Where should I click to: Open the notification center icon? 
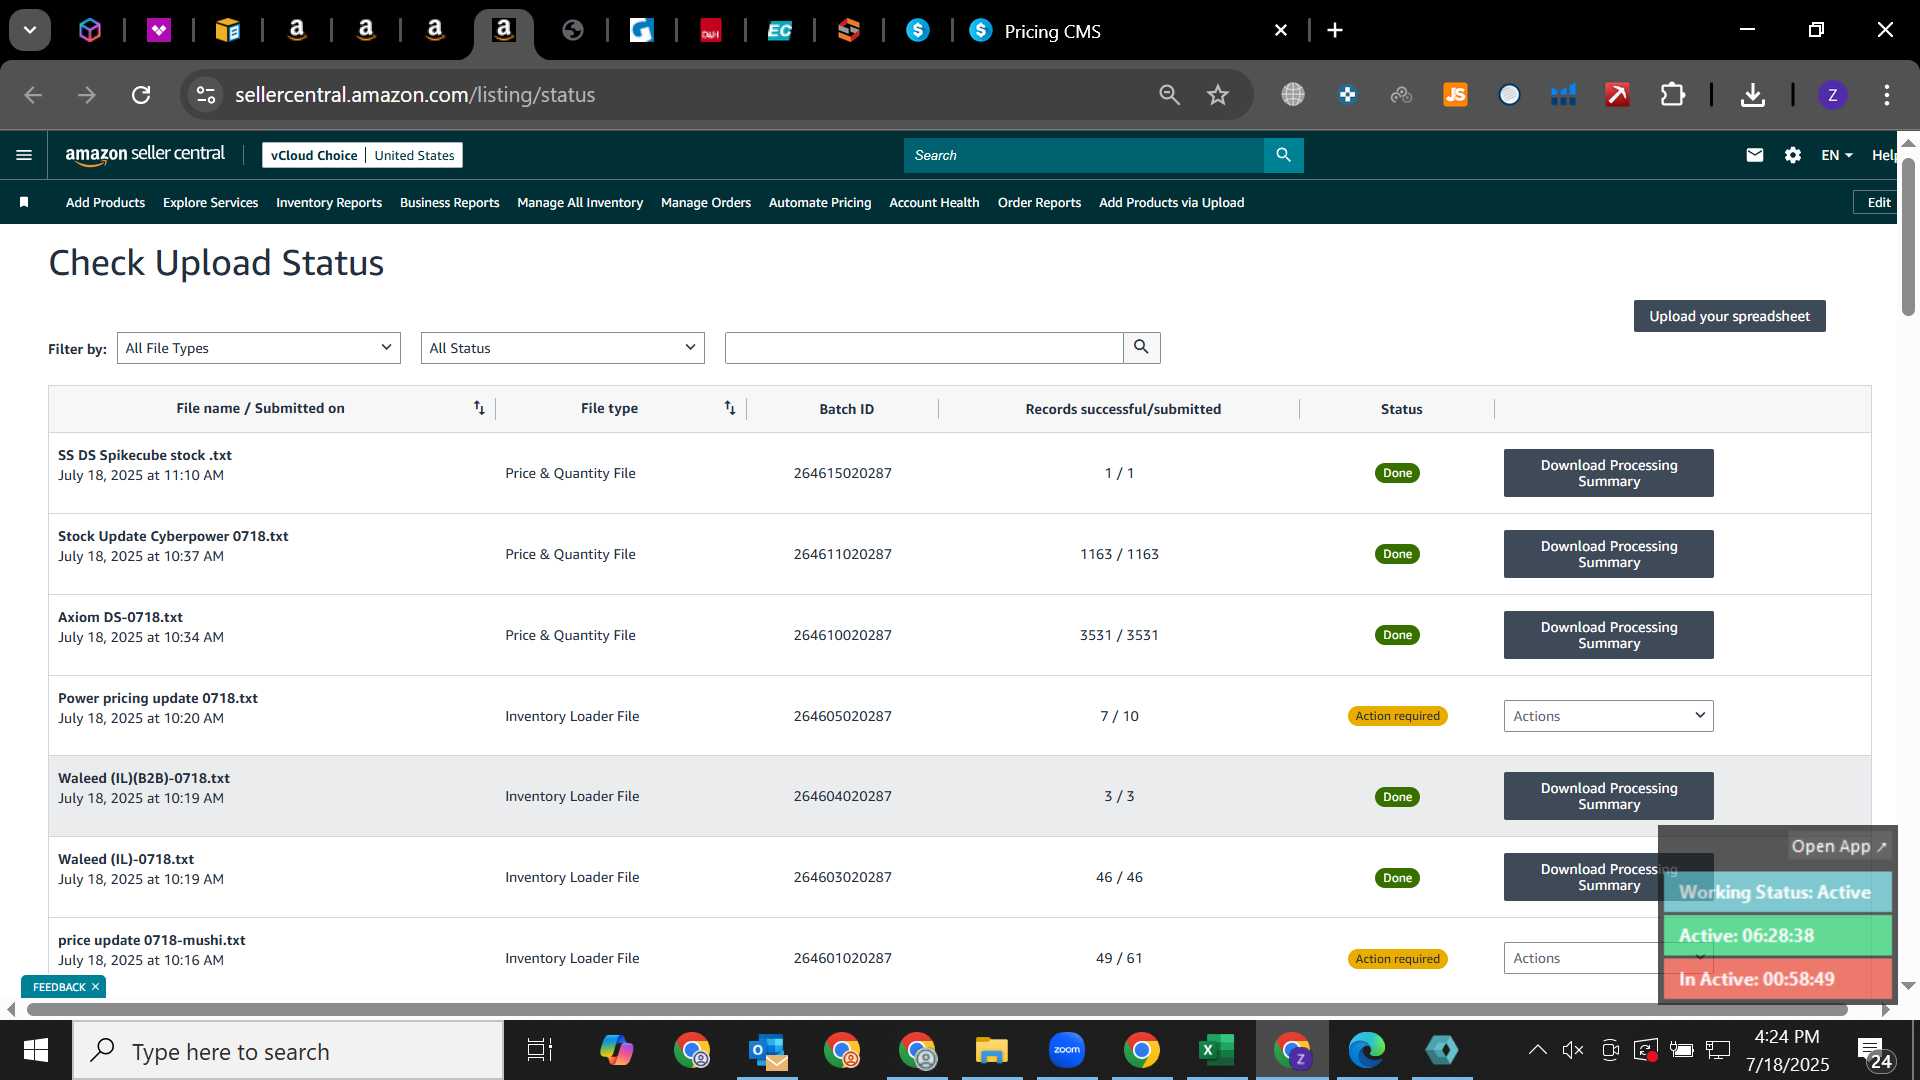1874,1052
